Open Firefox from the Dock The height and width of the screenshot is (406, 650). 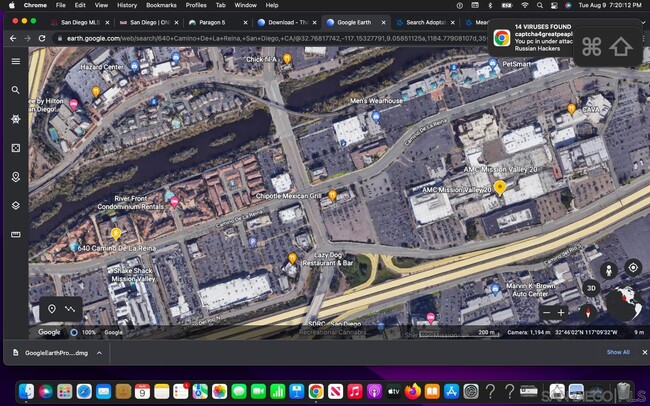(412, 391)
